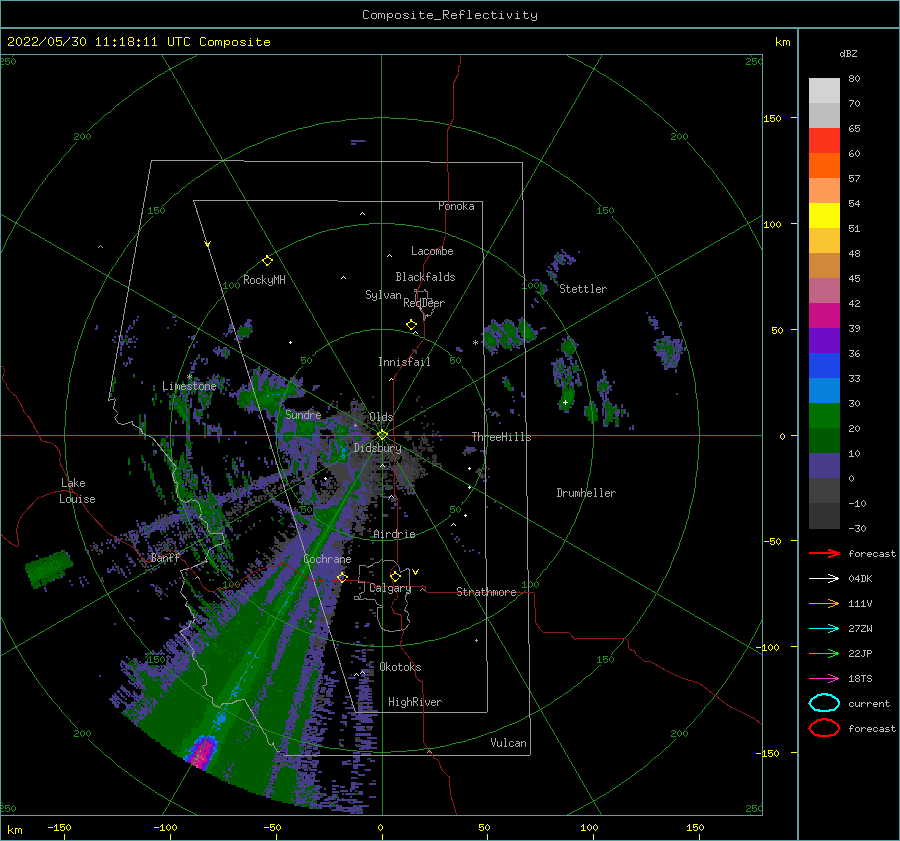Click the yellow km label at top right
The height and width of the screenshot is (841, 900).
782,42
